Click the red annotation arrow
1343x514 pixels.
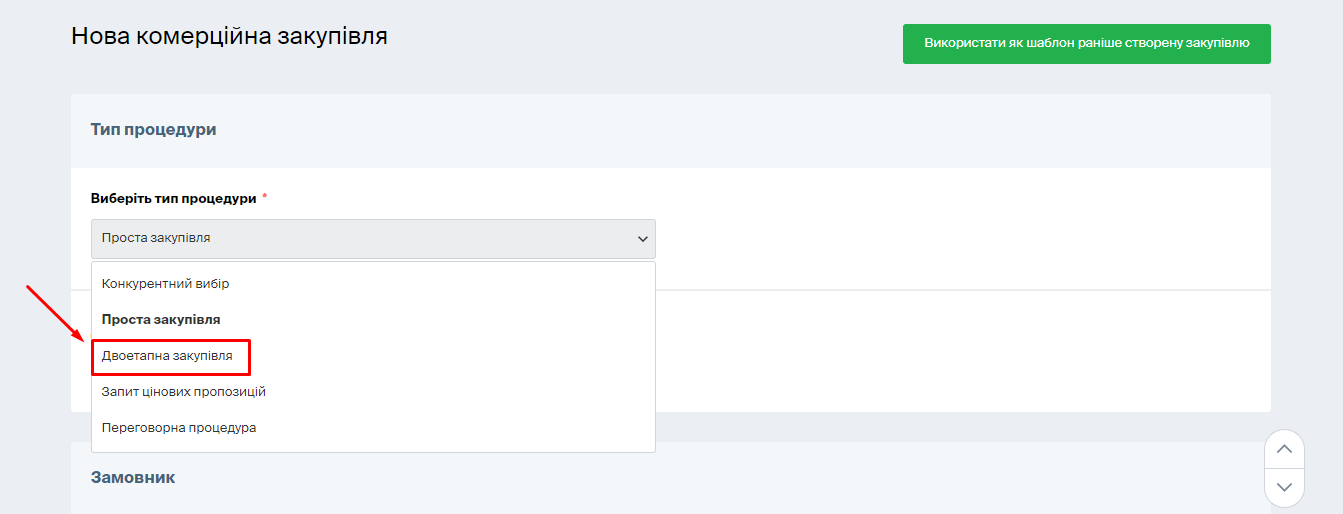pos(56,314)
